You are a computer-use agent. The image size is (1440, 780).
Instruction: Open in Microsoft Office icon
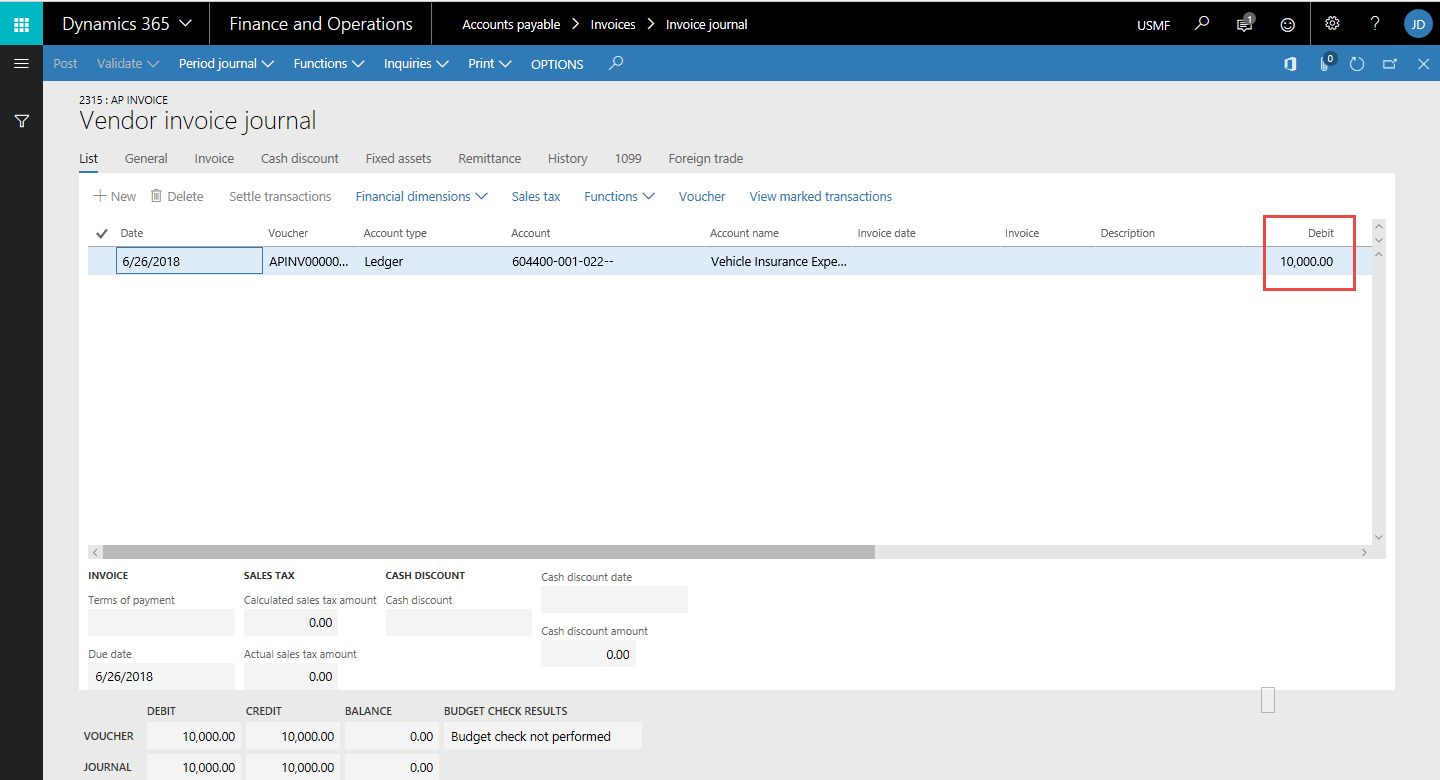(1290, 63)
